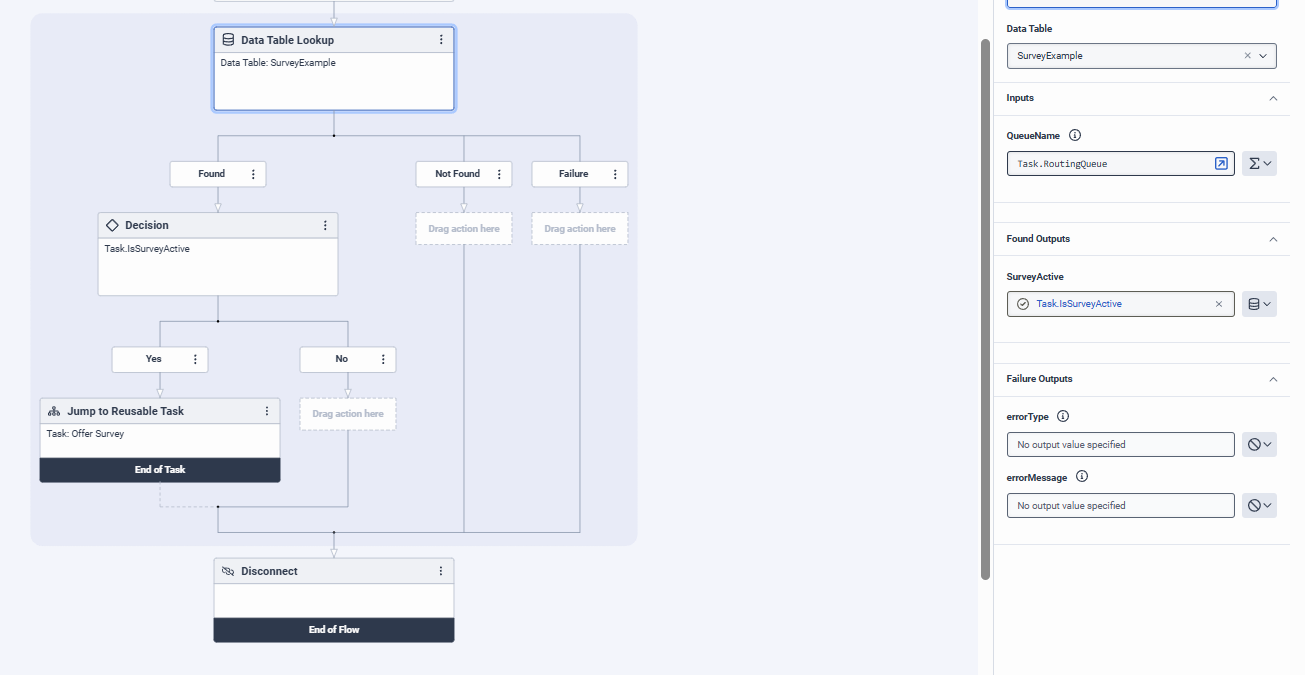
Task: Clear the SurveyExample data table selection
Action: [x=1247, y=56]
